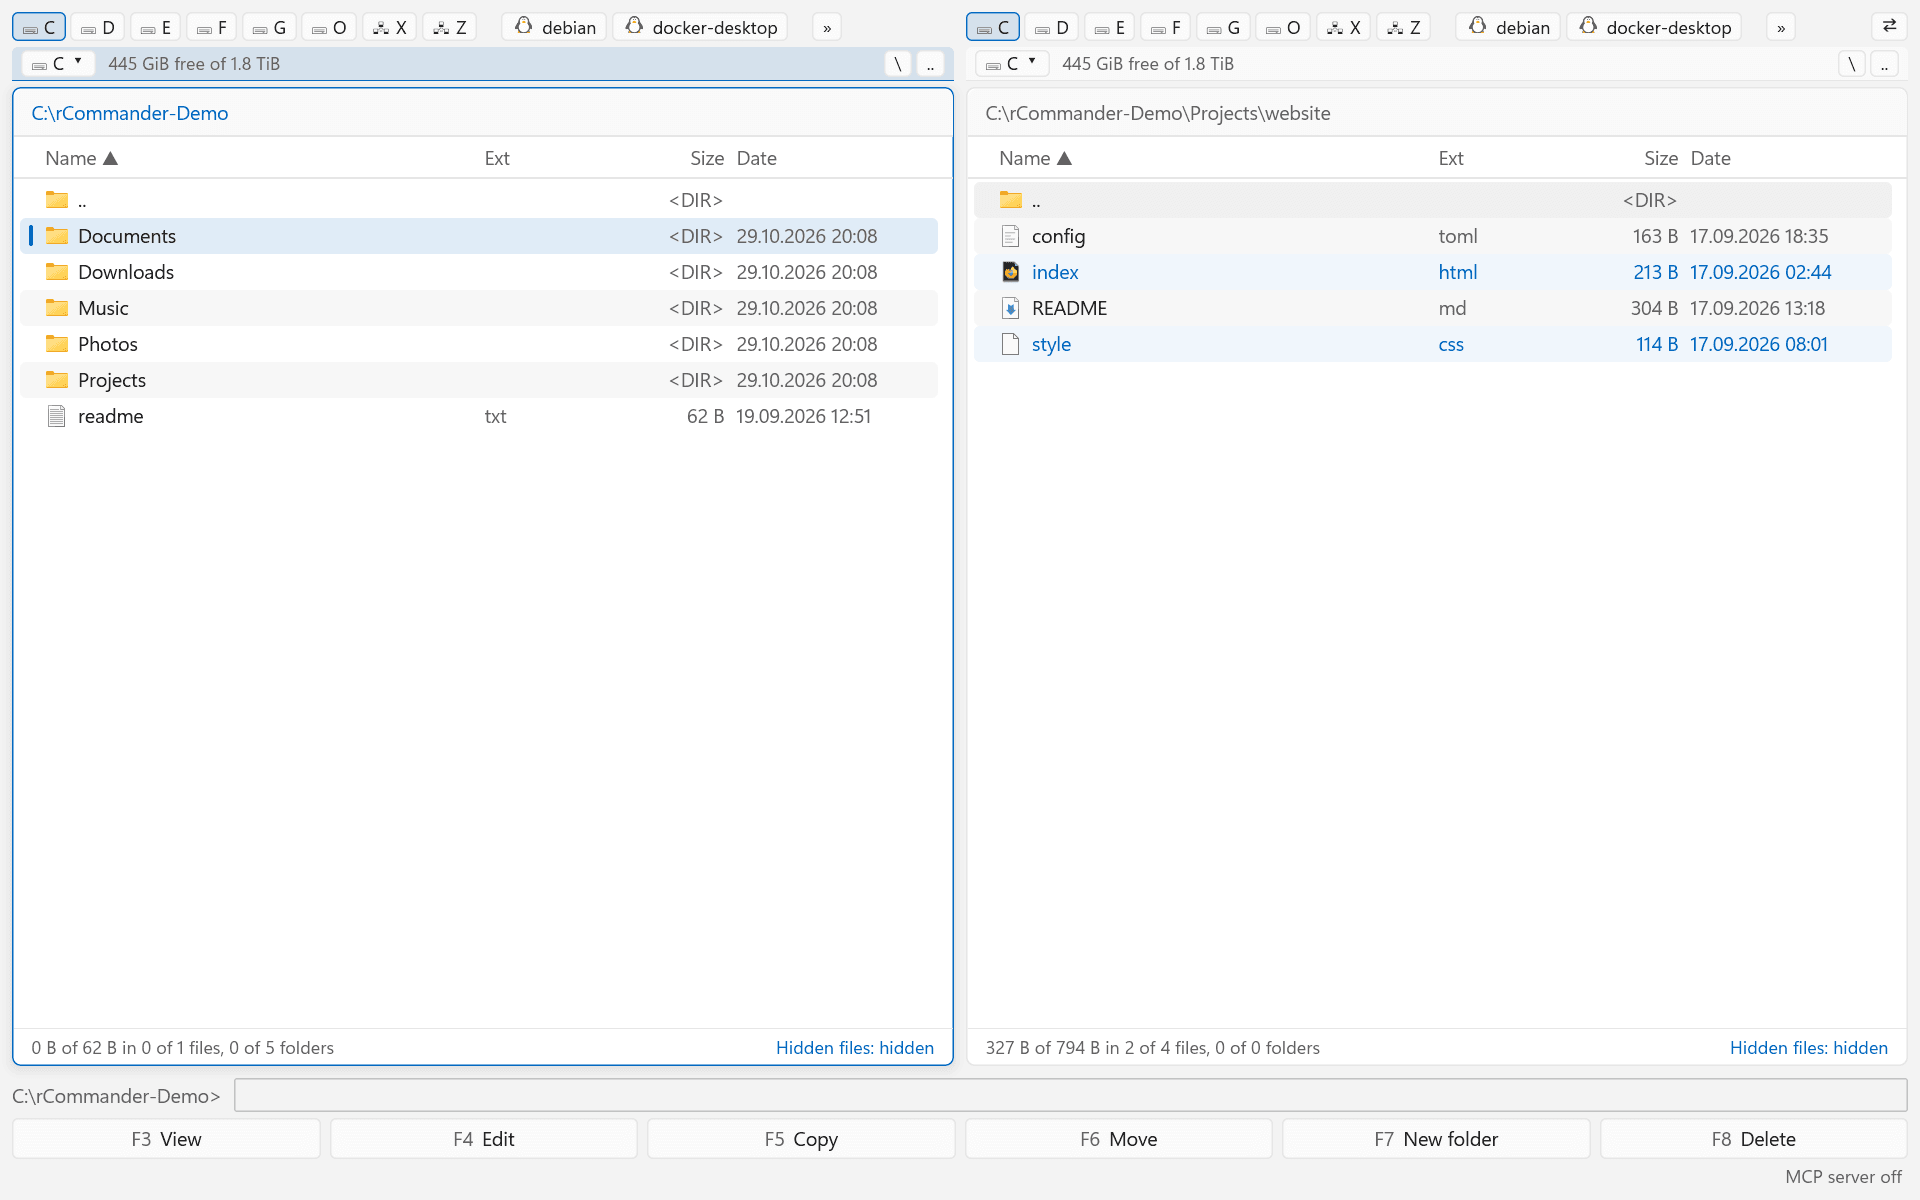Image resolution: width=1920 pixels, height=1200 pixels.
Task: Select drive G in right panel drive bar
Action: coord(1223,27)
